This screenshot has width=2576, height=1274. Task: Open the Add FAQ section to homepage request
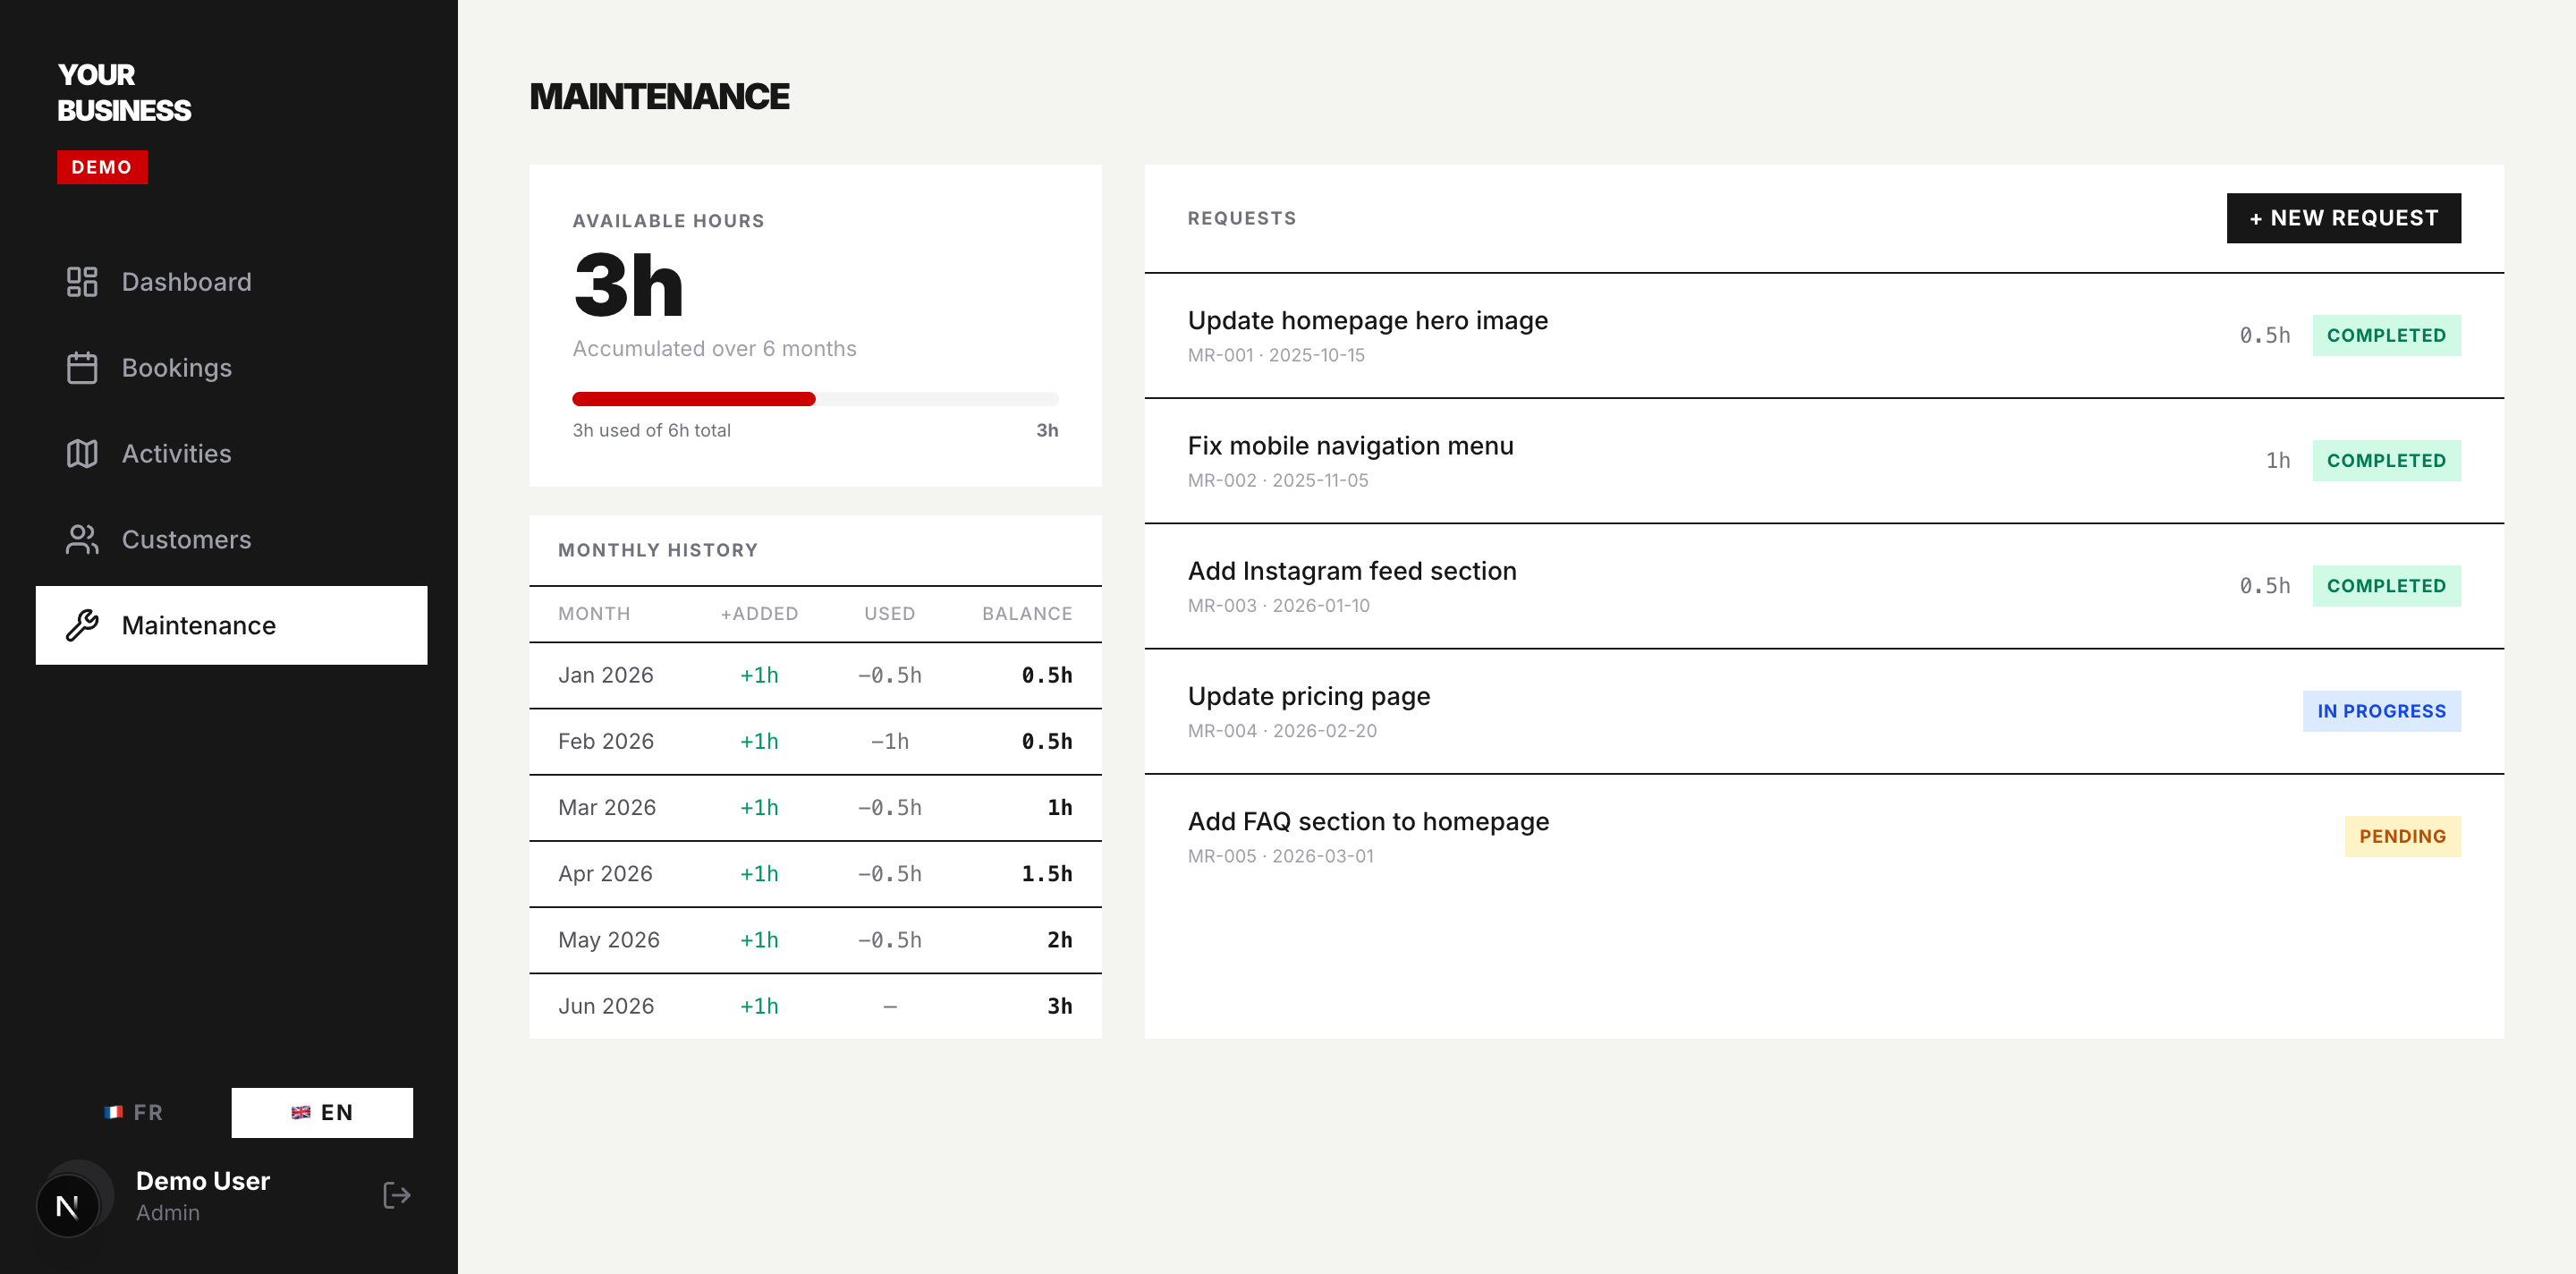[x=1824, y=836]
